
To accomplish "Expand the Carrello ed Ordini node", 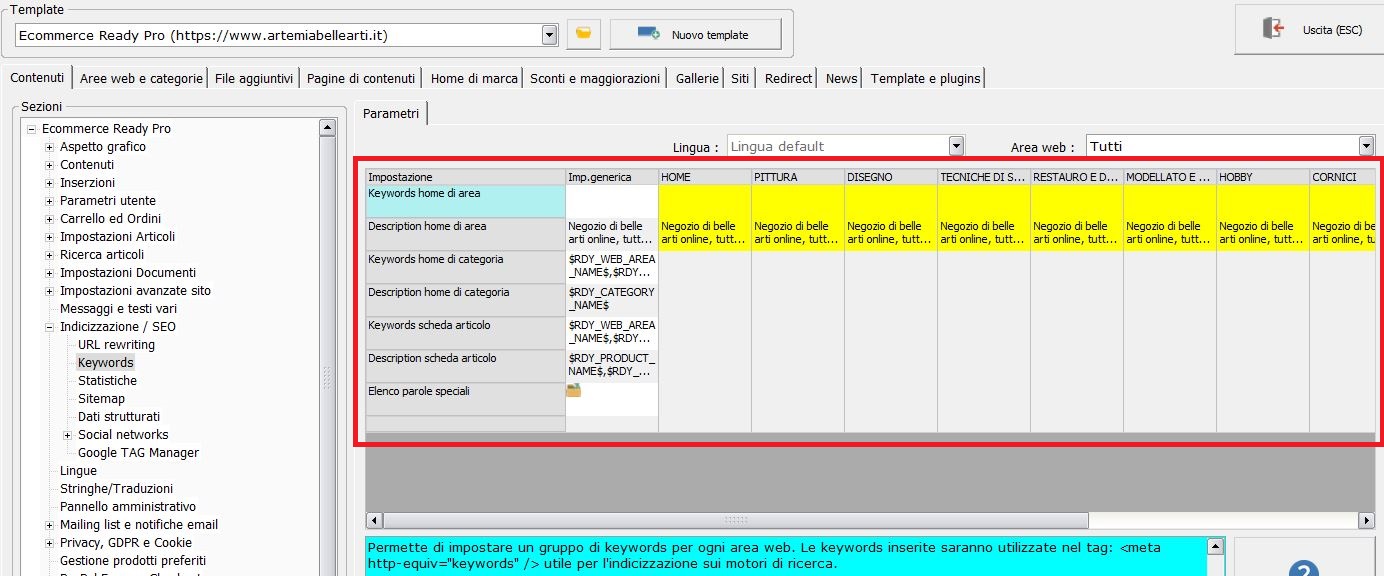I will pos(50,219).
